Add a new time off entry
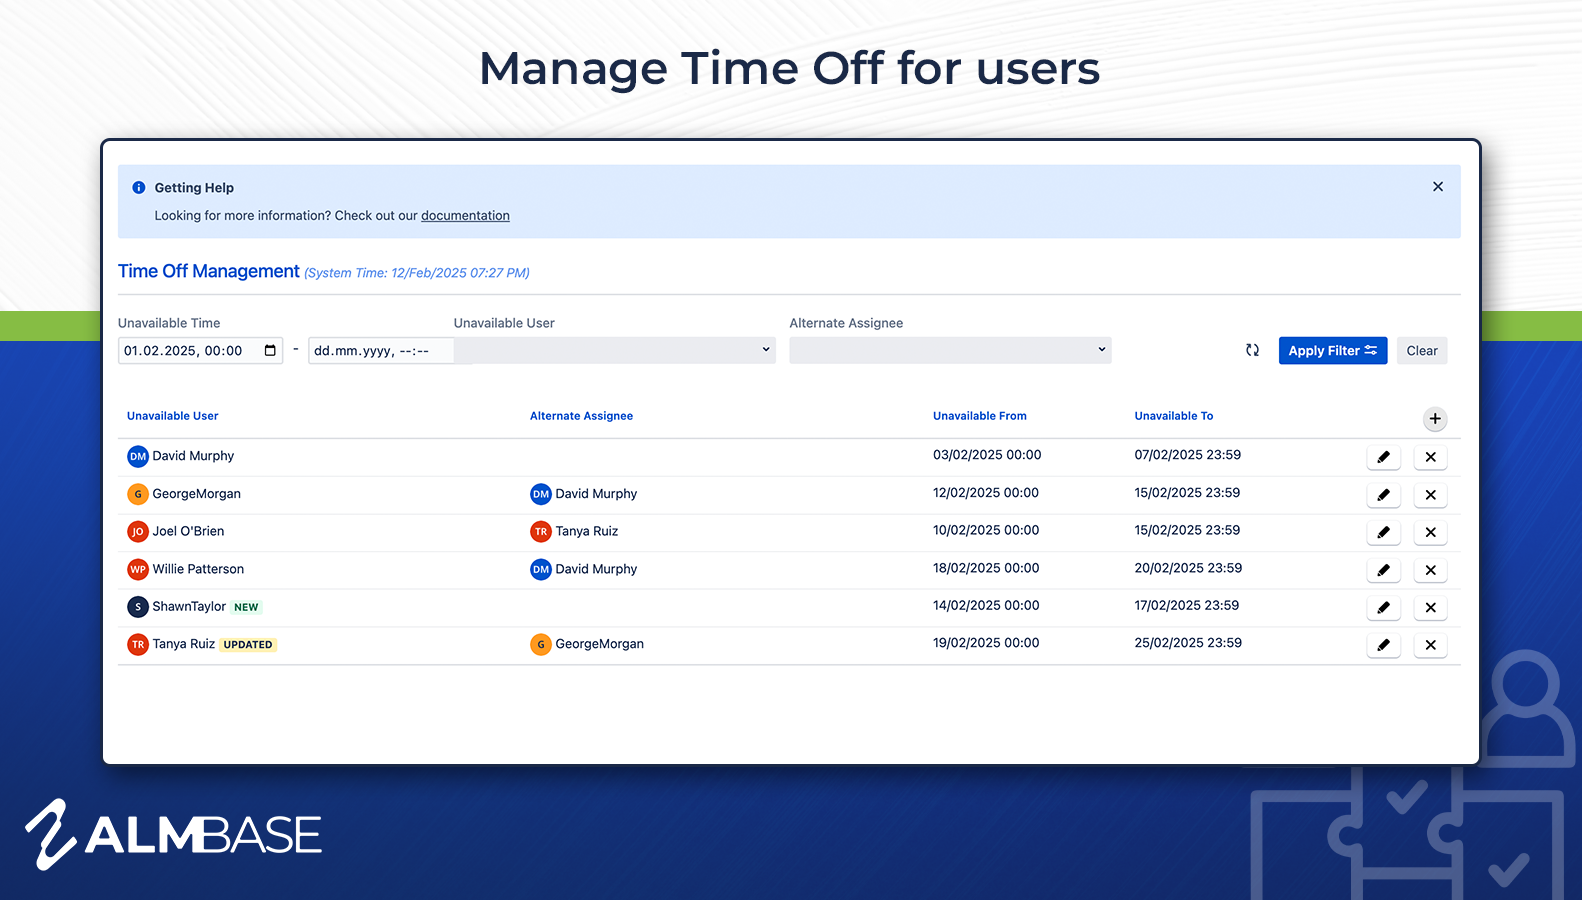 (1435, 419)
